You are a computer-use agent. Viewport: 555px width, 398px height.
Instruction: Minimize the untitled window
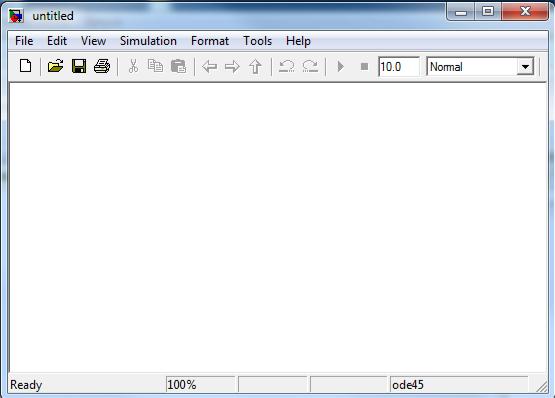click(x=461, y=12)
